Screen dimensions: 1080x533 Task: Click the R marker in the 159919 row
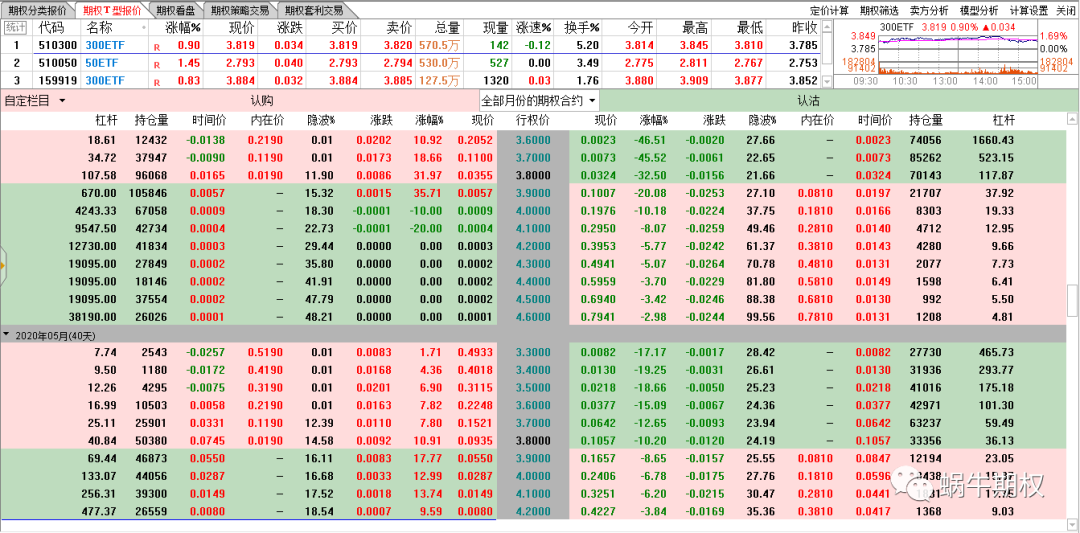pos(157,81)
